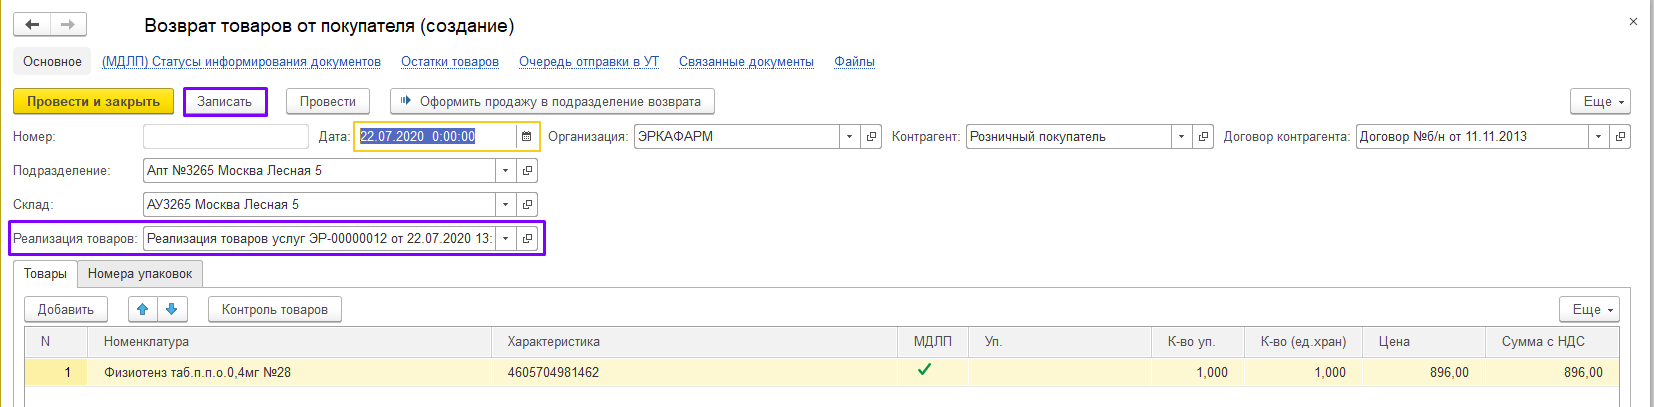
Task: Click the МДЛП checkmark in row 1
Action: tap(925, 370)
